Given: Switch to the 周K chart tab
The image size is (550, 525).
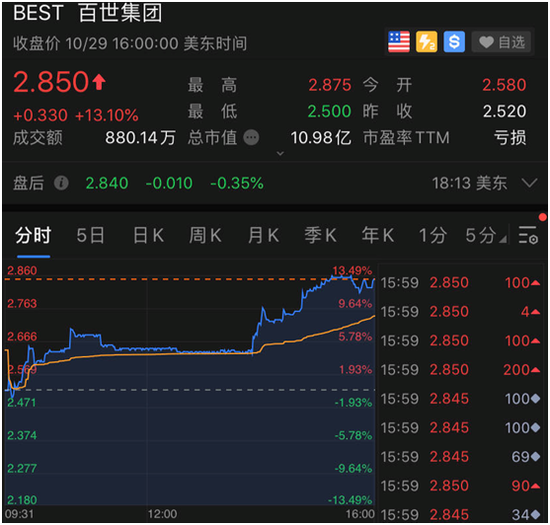Looking at the screenshot, I should (x=205, y=235).
